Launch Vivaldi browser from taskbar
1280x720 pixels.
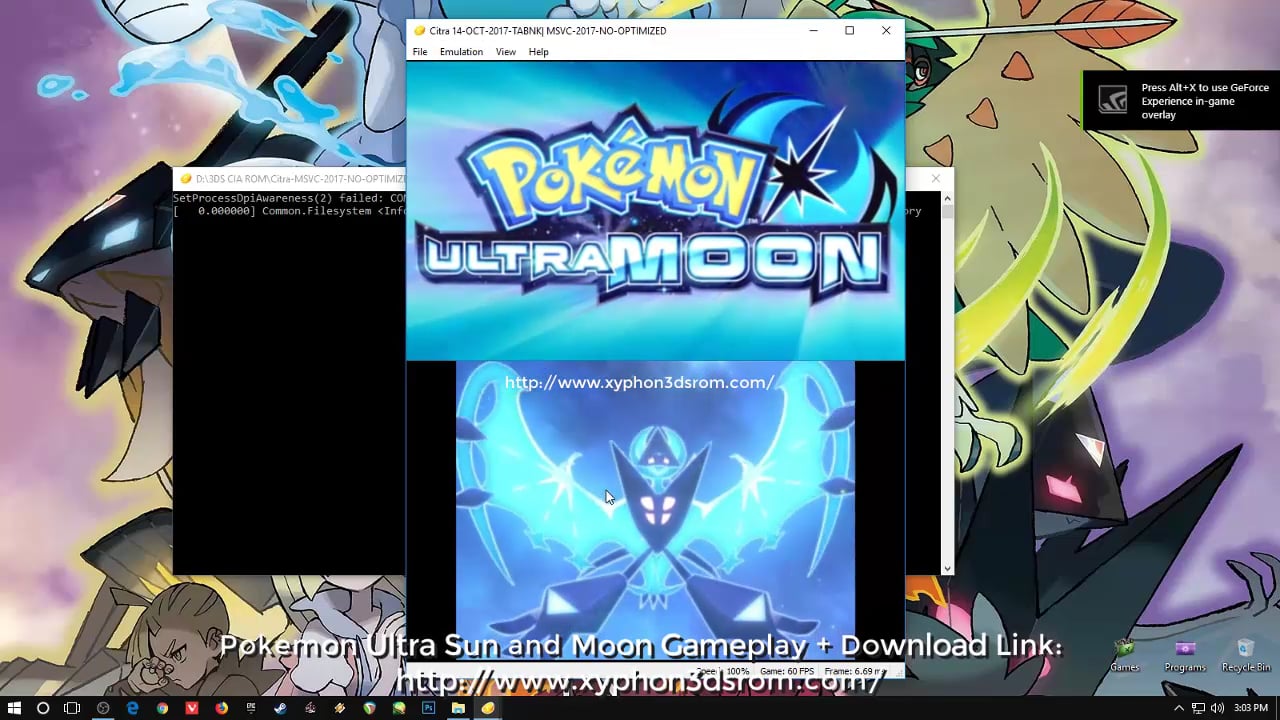click(192, 708)
